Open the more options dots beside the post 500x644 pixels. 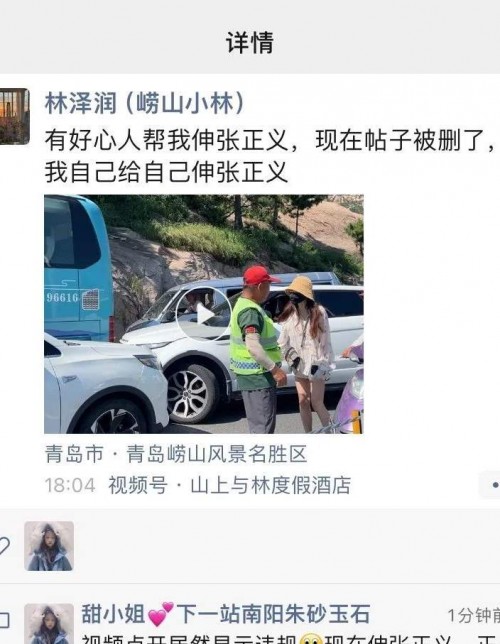(490, 485)
